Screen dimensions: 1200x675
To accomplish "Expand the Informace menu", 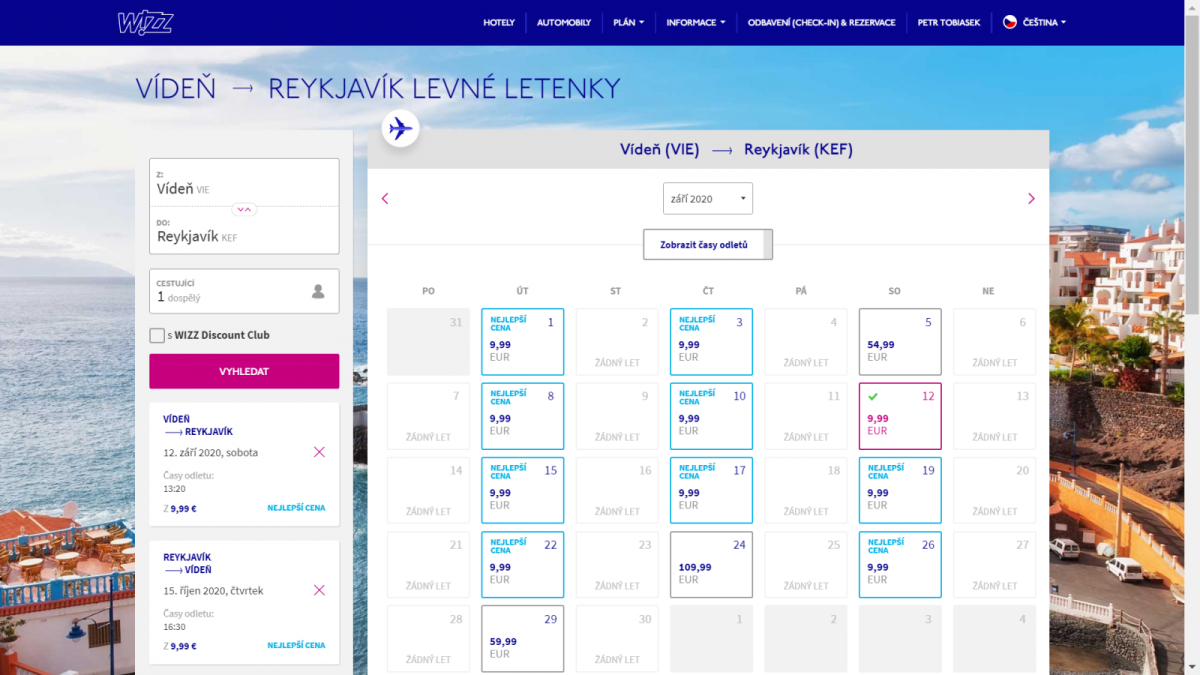I will [695, 22].
